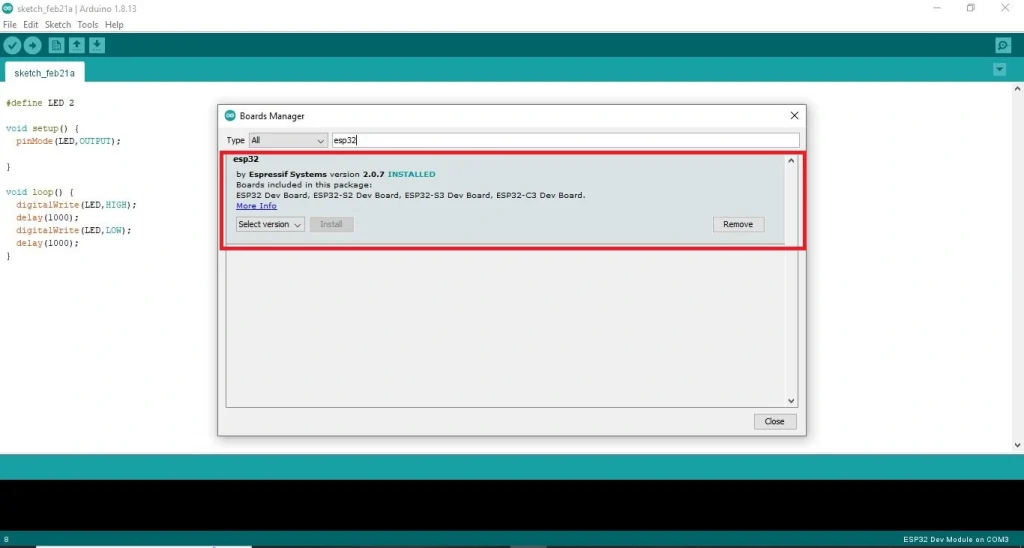Screen dimensions: 1024x548
Task: Click the esp32 package title
Action: (246, 159)
